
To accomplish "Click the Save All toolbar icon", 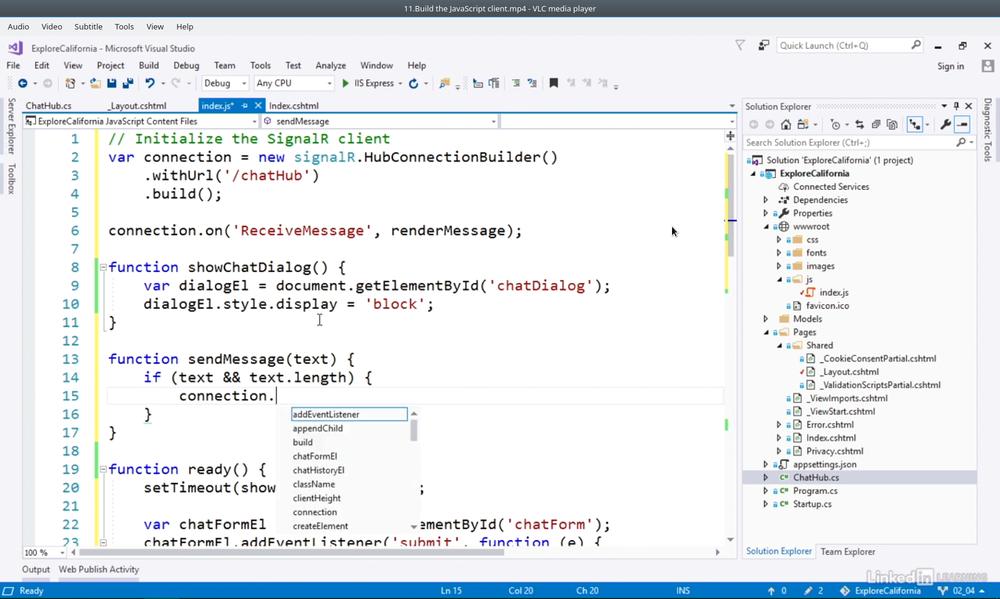I will click(x=128, y=84).
